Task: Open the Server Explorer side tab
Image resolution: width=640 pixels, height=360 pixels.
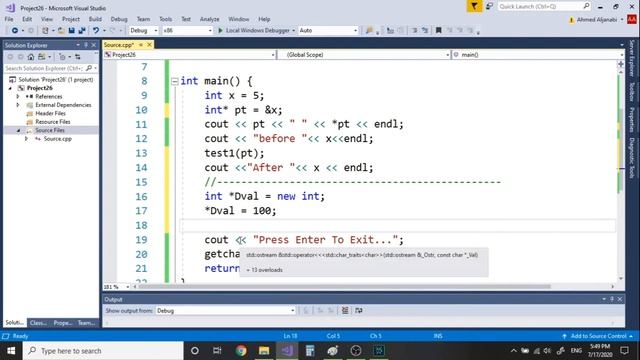Action: point(632,58)
